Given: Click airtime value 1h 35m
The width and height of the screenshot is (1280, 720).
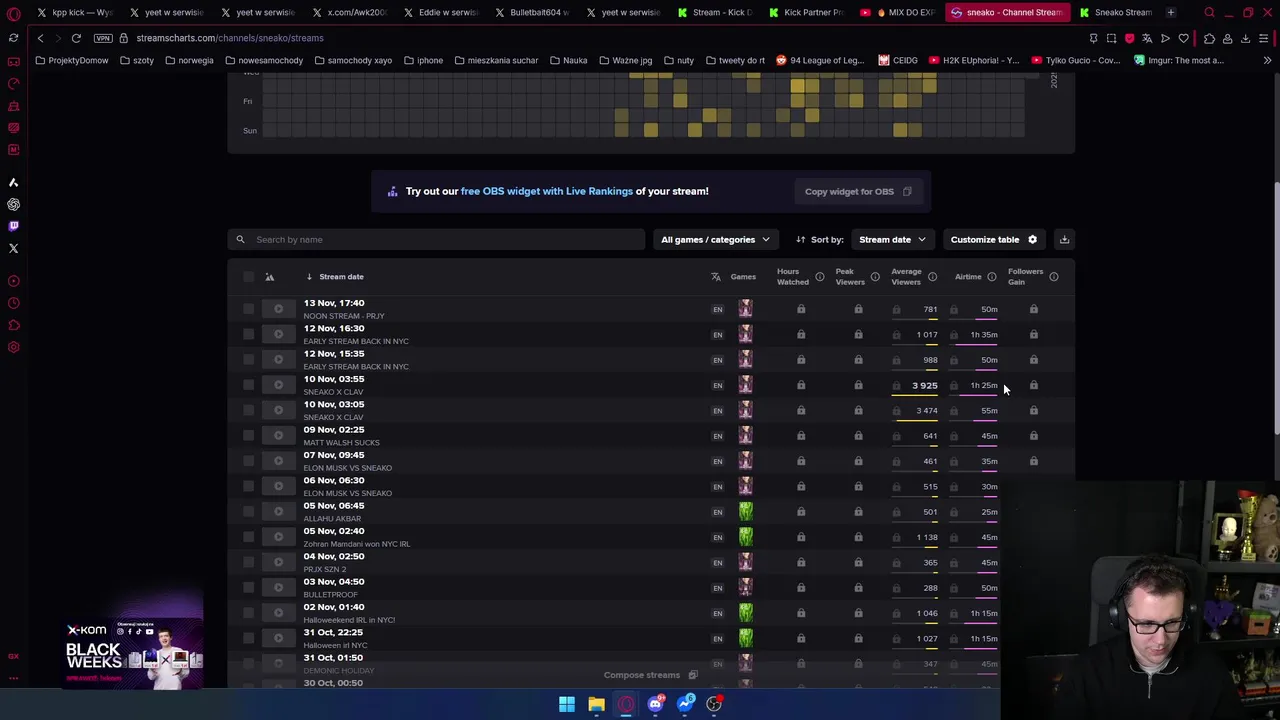Looking at the screenshot, I should (984, 335).
